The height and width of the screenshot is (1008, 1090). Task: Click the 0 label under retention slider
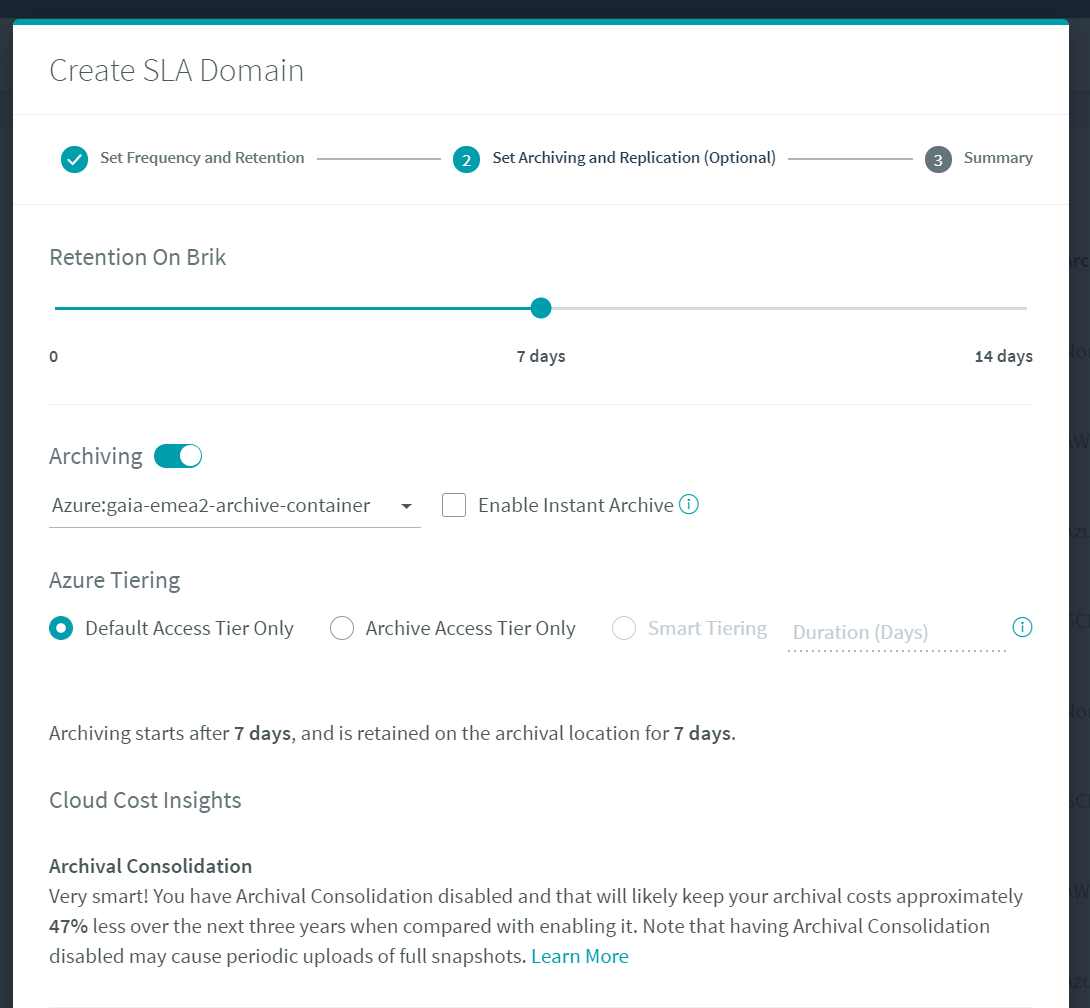pyautogui.click(x=54, y=357)
